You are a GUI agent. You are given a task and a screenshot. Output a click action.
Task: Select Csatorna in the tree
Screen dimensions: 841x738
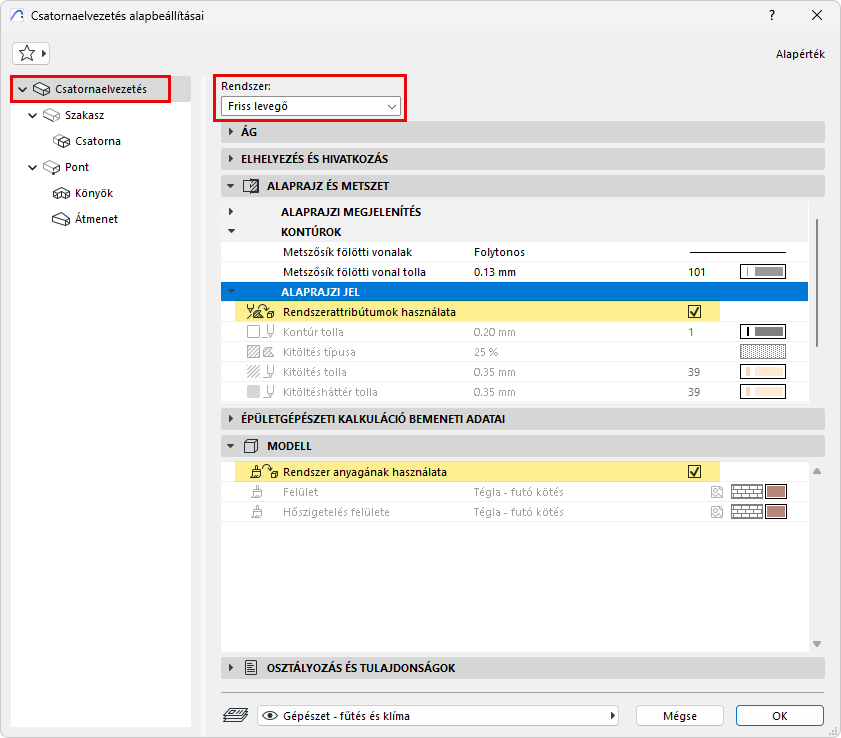[98, 141]
